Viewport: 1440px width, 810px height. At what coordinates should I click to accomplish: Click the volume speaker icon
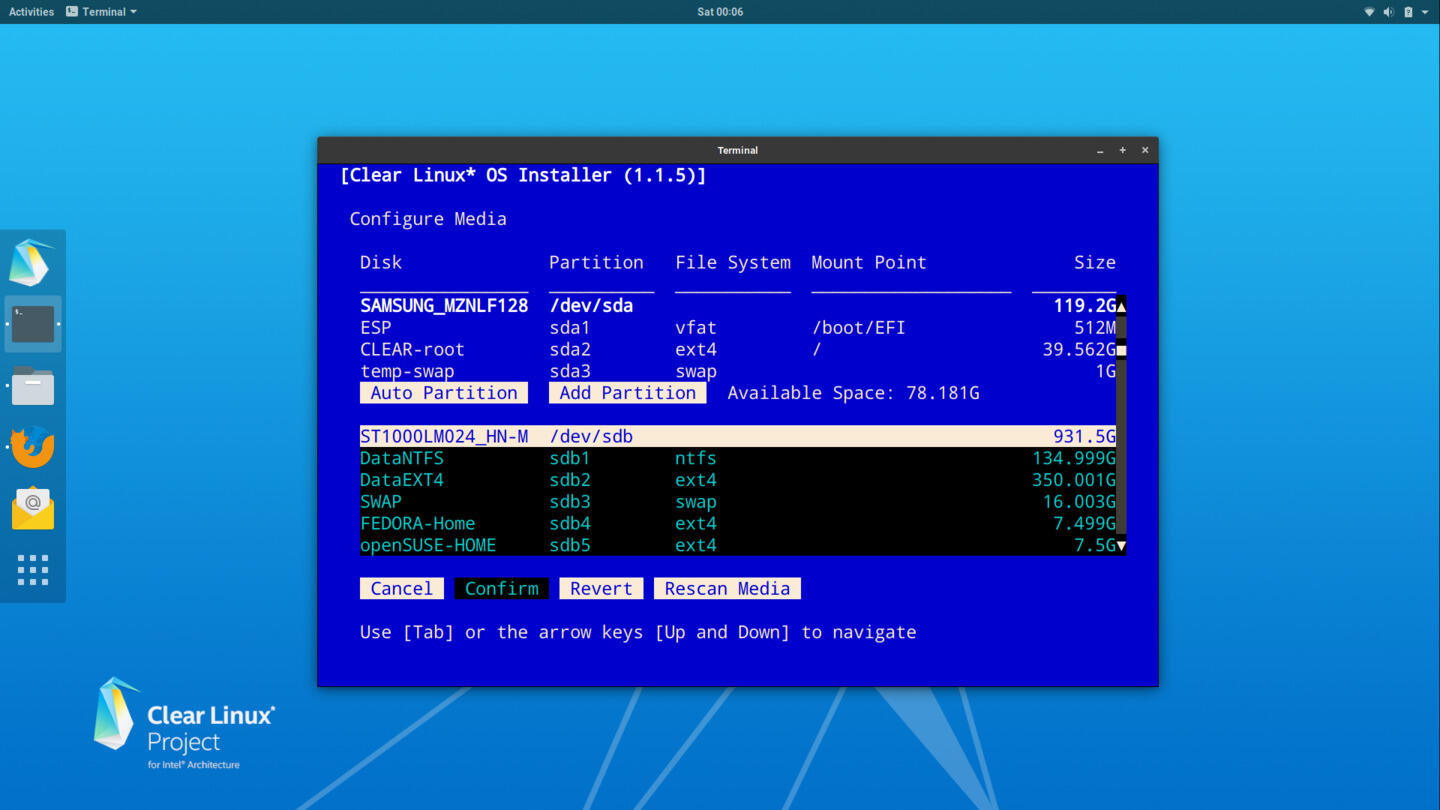tap(1388, 12)
